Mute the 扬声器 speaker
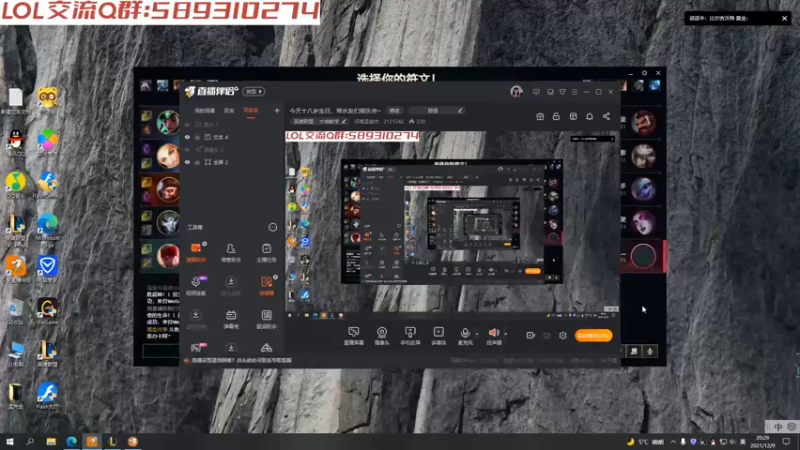800x450 pixels. point(493,333)
